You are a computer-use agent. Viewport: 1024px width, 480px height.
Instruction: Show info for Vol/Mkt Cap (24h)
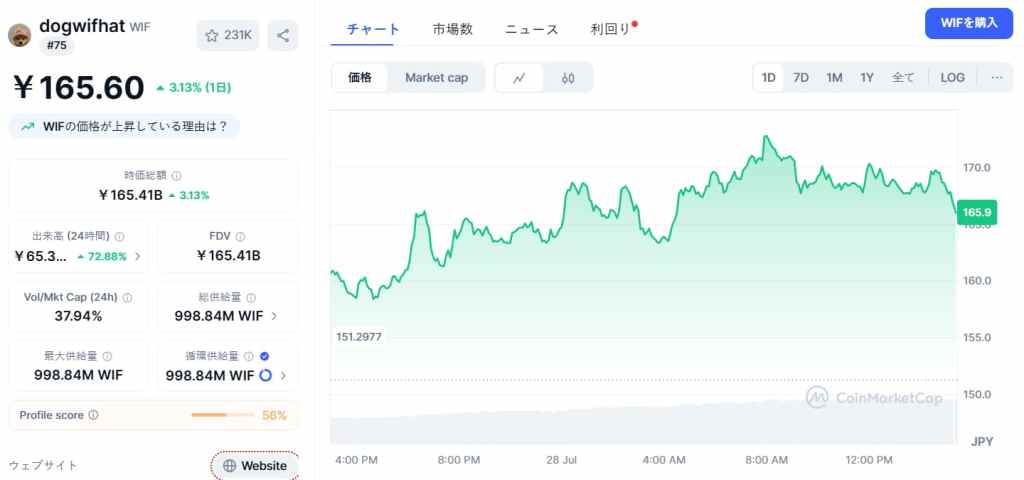(127, 297)
